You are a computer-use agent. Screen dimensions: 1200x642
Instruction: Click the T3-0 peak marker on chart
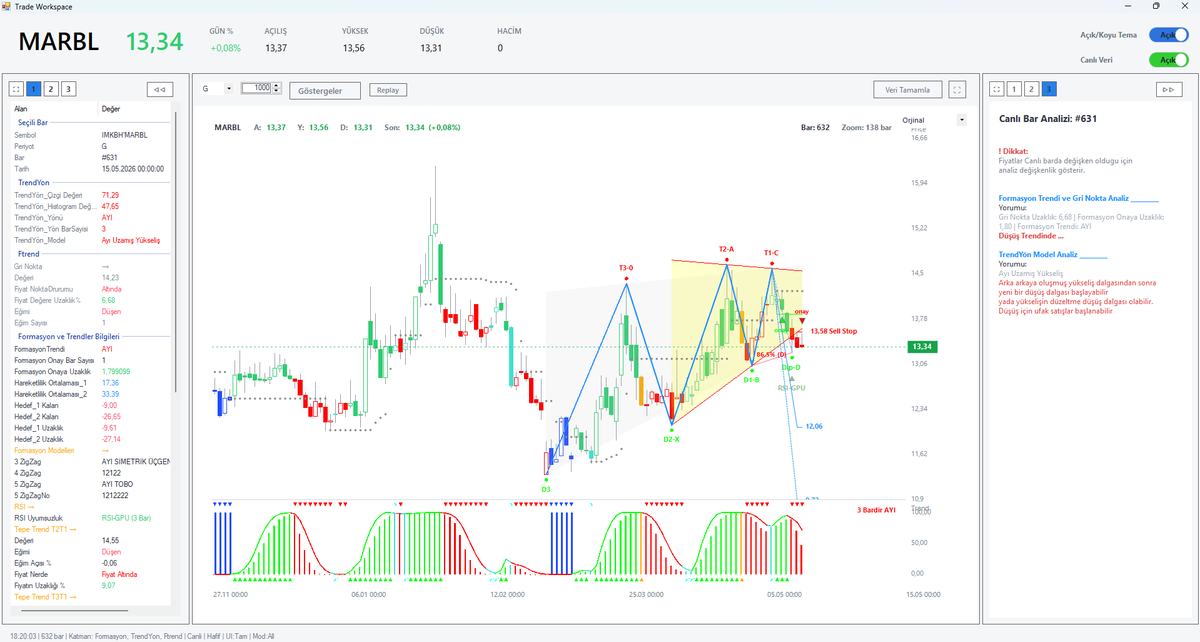tap(626, 268)
